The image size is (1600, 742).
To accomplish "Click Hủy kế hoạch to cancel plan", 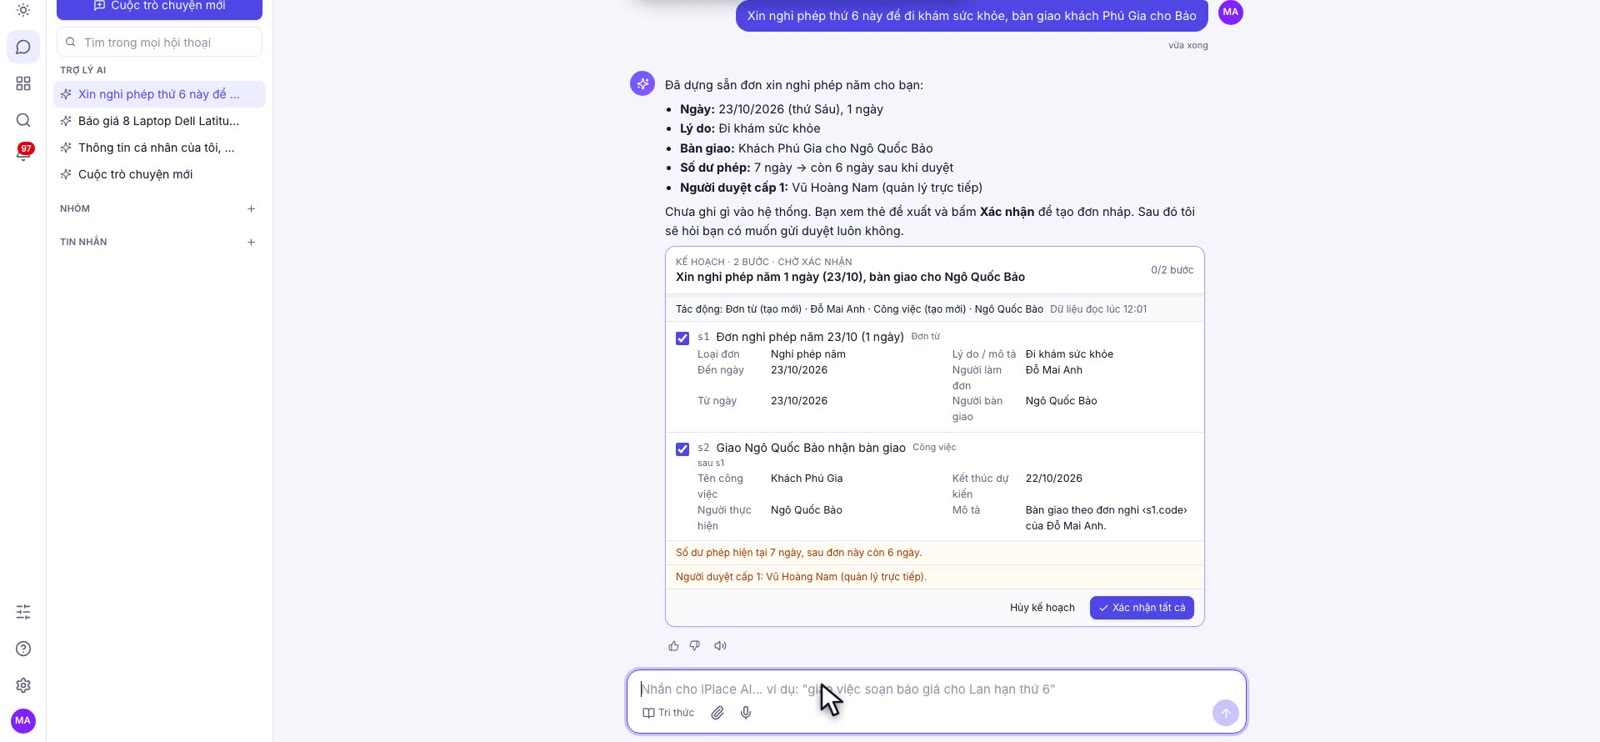I will [1042, 608].
